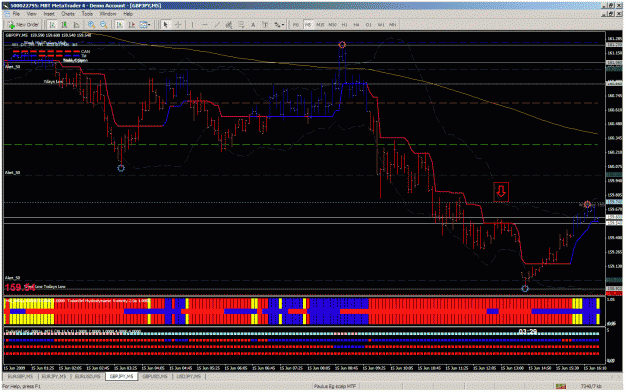The height and width of the screenshot is (392, 625).
Task: Open the chart templates dropdown
Action: click(145, 25)
